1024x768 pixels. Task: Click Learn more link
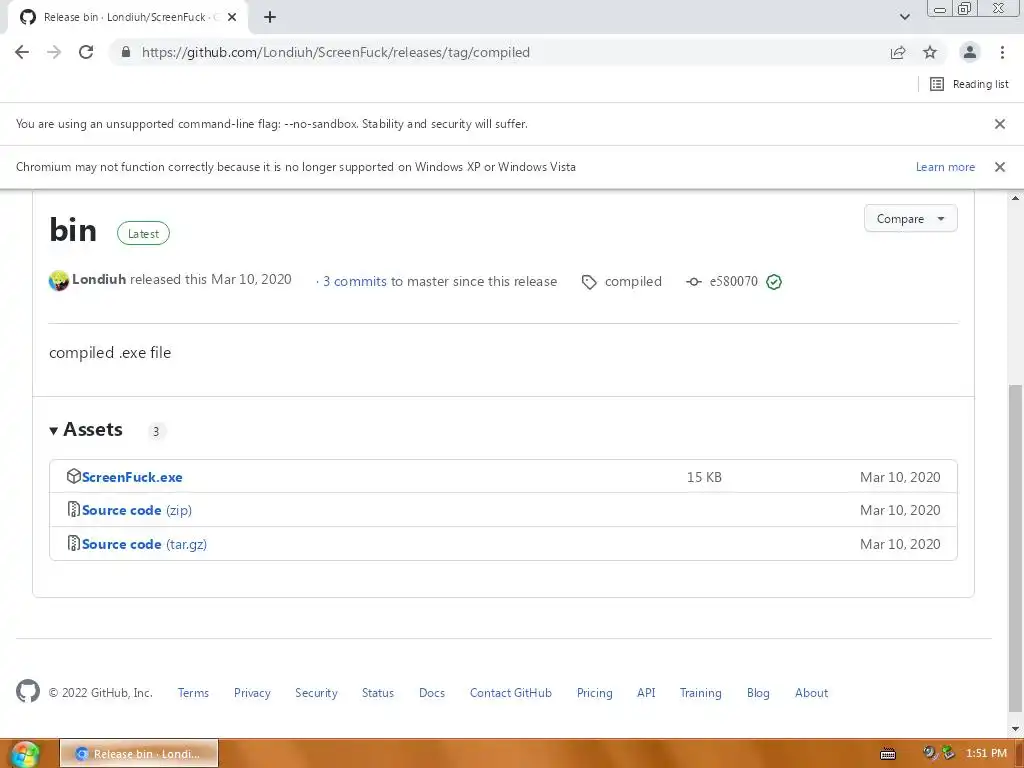945,167
